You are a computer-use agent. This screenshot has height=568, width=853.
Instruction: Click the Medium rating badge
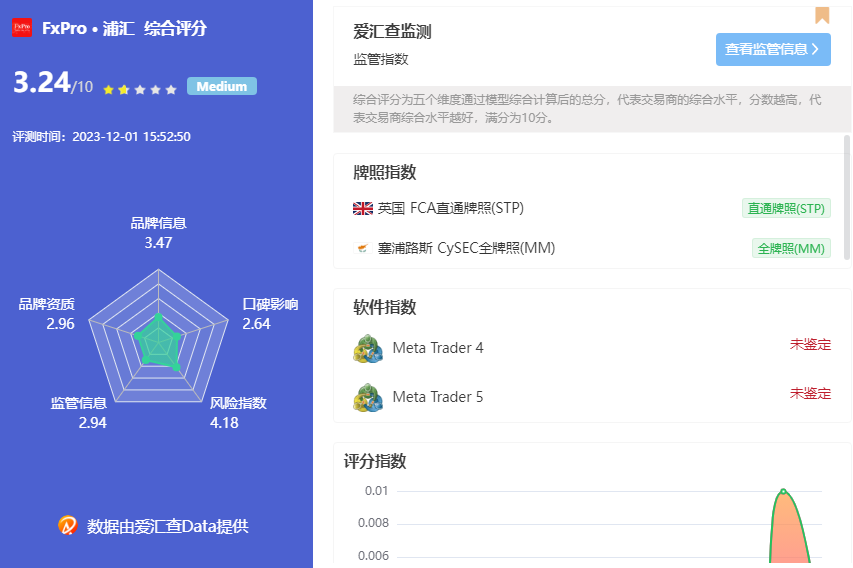tap(221, 87)
